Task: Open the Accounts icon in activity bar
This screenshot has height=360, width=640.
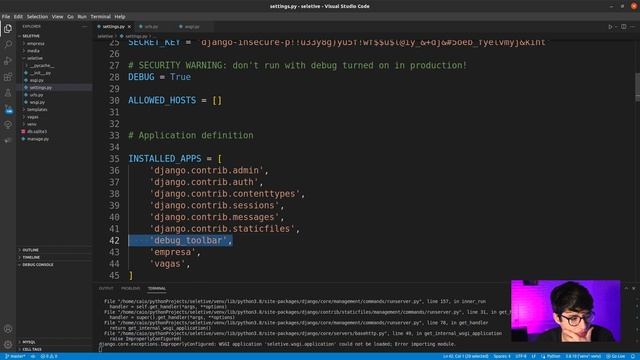Action: coord(8,329)
